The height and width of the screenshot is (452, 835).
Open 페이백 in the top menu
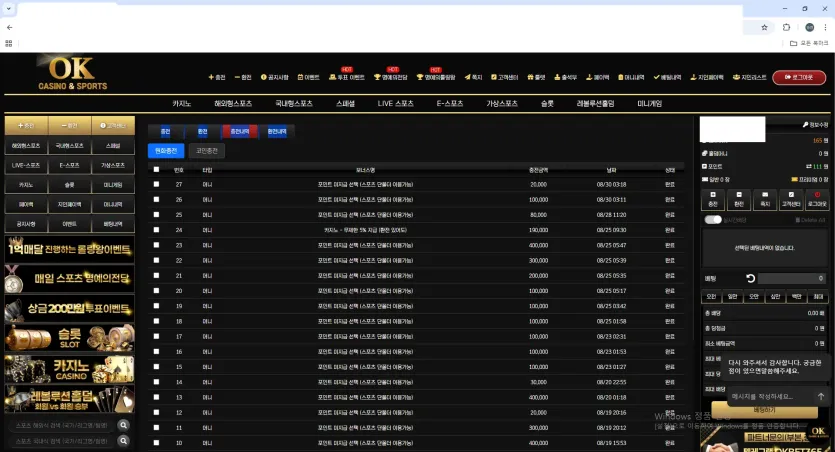[597, 77]
